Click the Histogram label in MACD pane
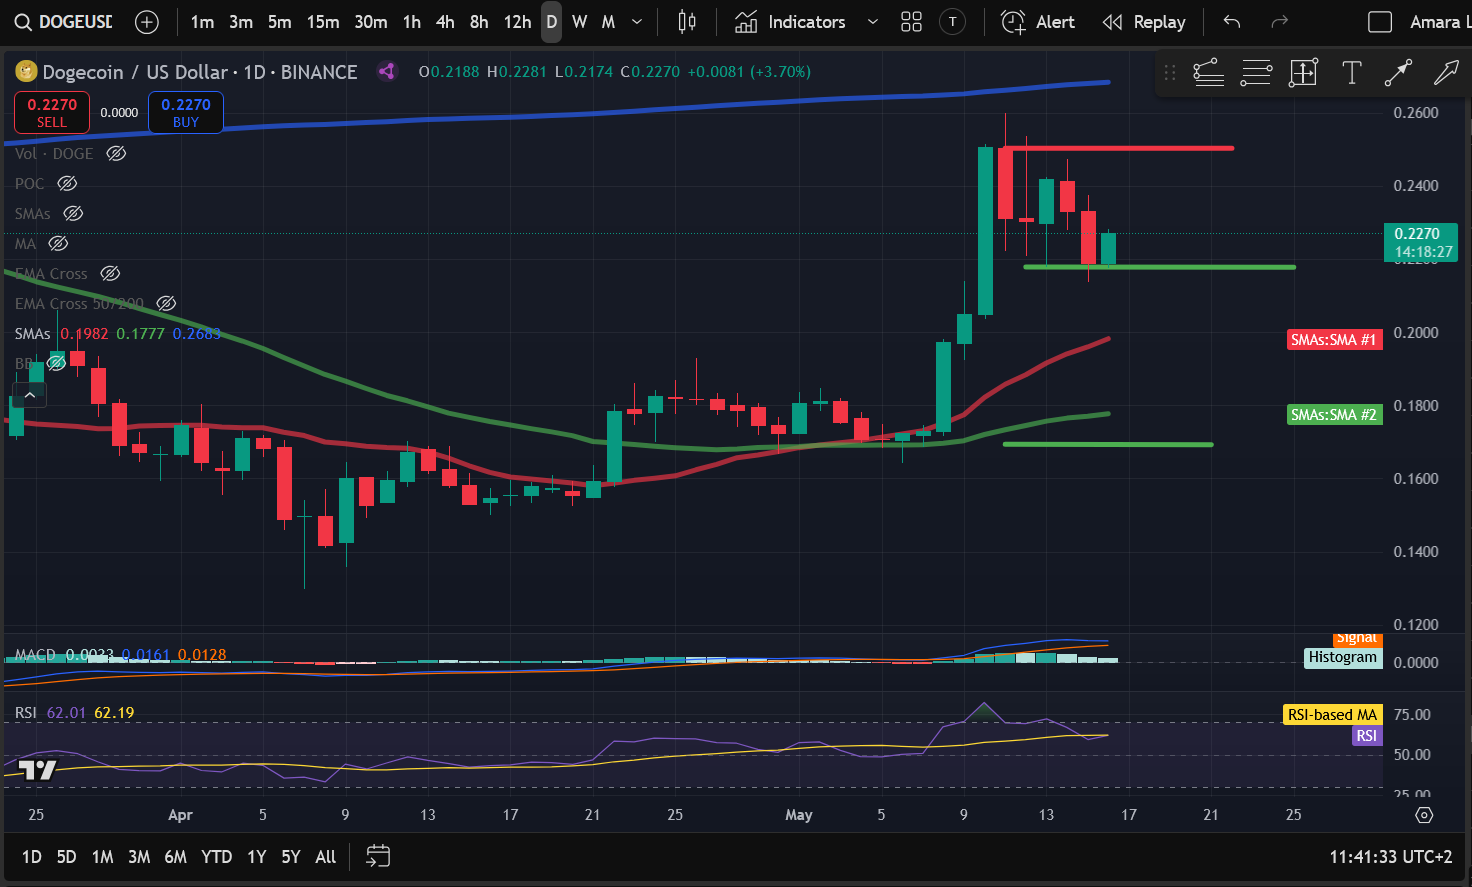Screen dimensions: 1472x887 click(x=1343, y=657)
